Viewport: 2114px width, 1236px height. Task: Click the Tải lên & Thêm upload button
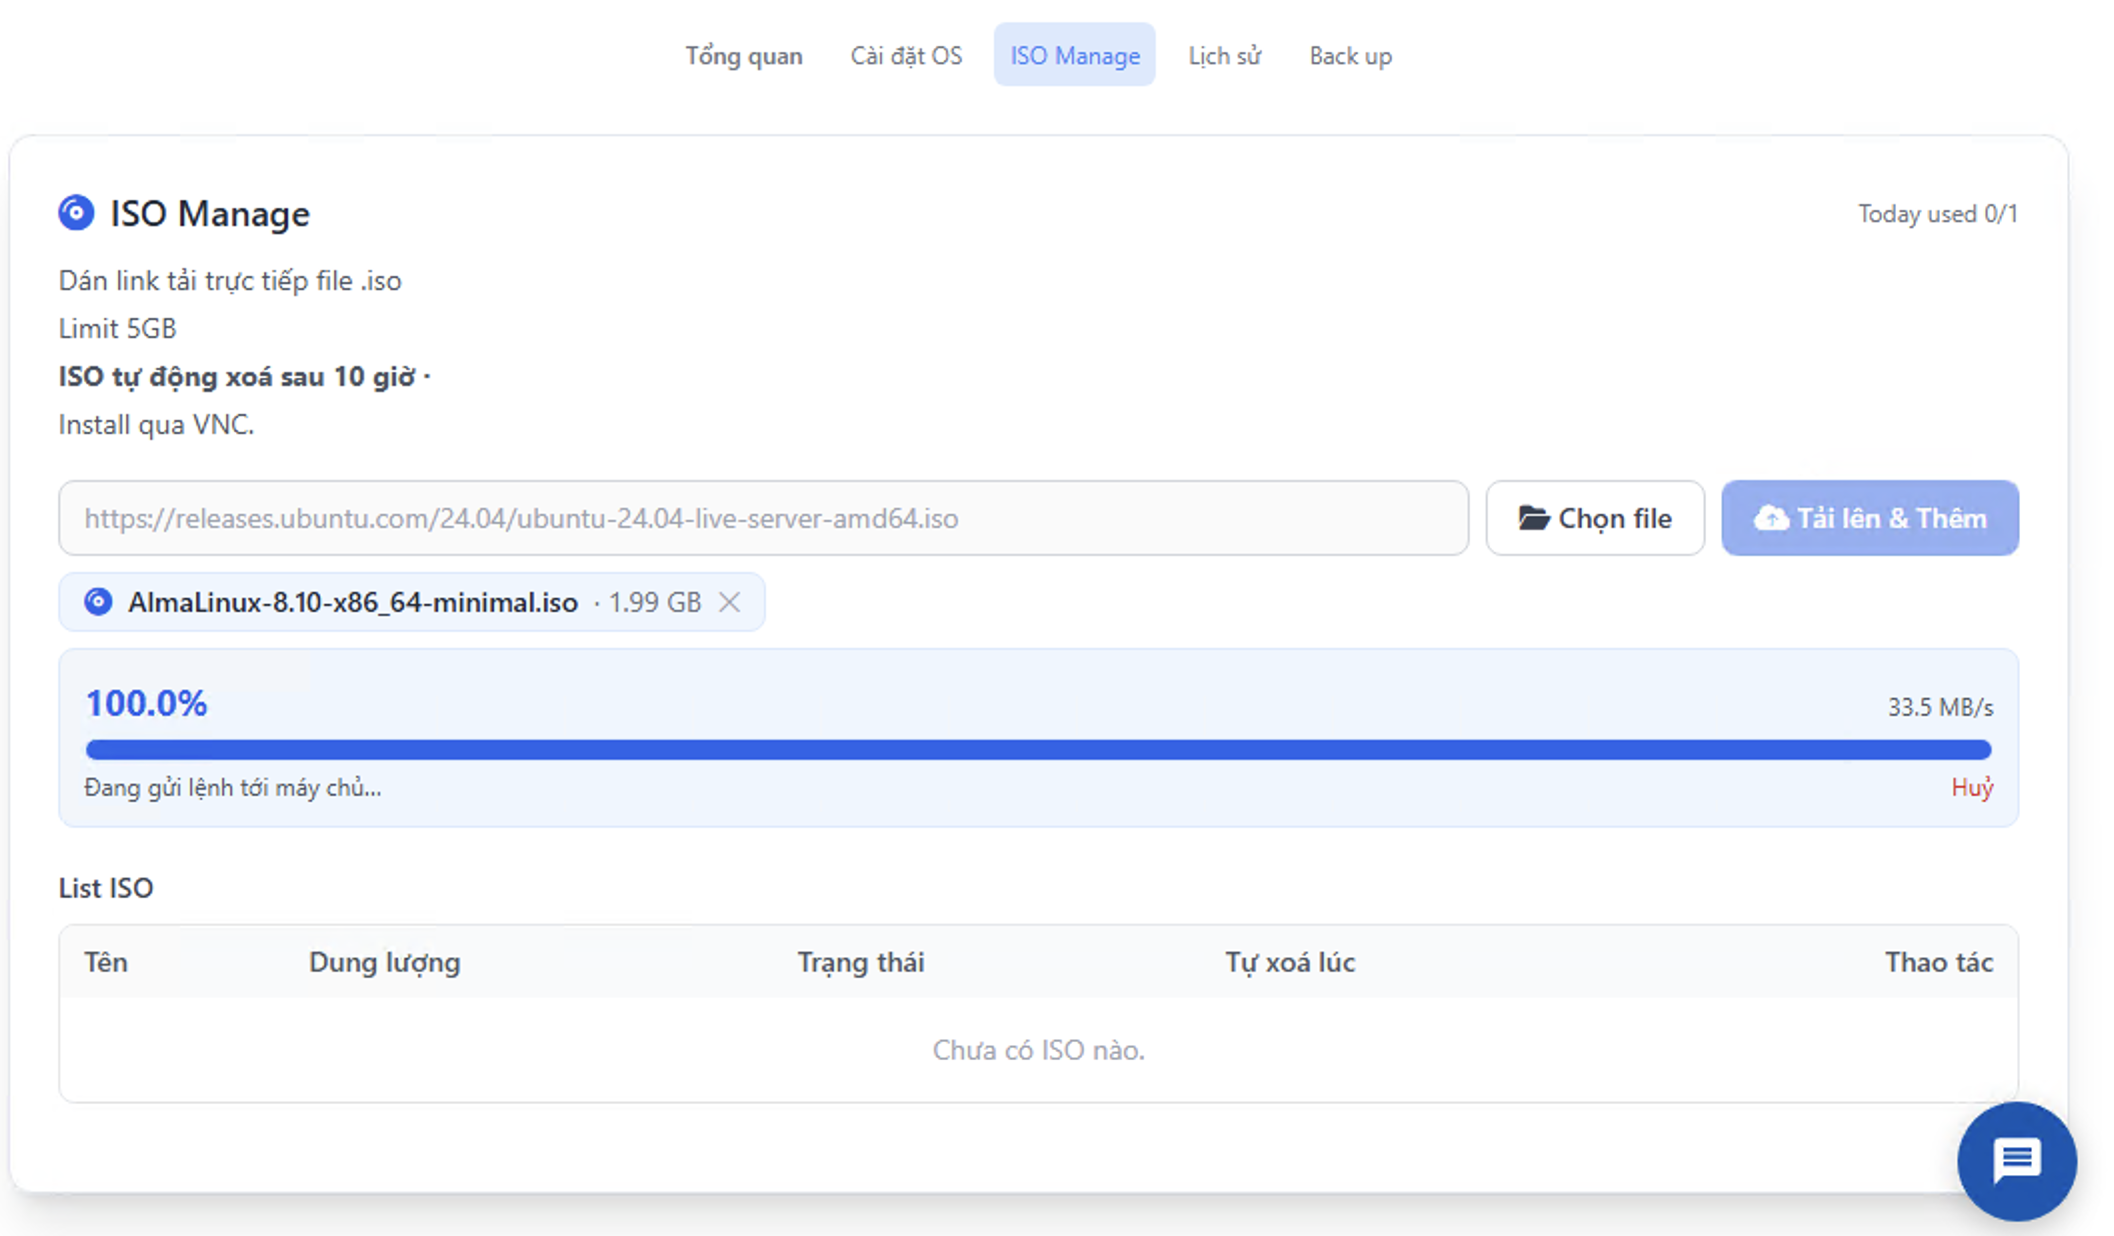(x=1870, y=518)
